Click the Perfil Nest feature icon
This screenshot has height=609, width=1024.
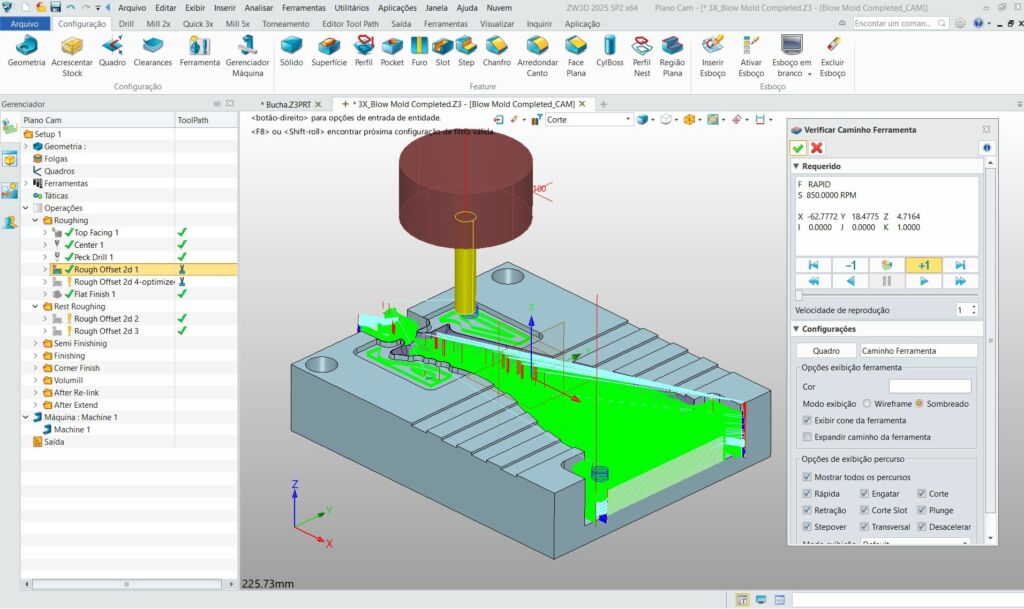coord(642,57)
